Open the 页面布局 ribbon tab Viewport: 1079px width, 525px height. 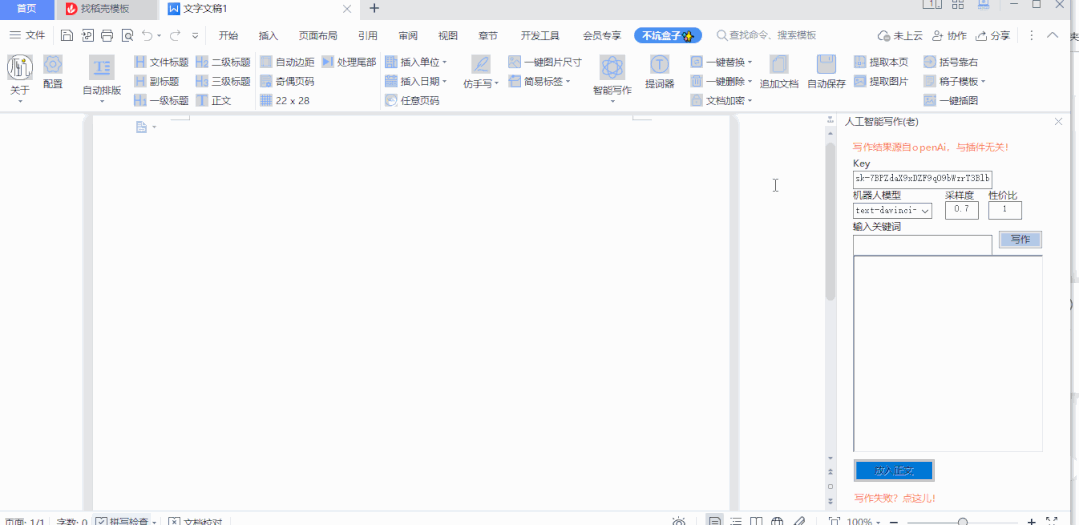pyautogui.click(x=318, y=36)
